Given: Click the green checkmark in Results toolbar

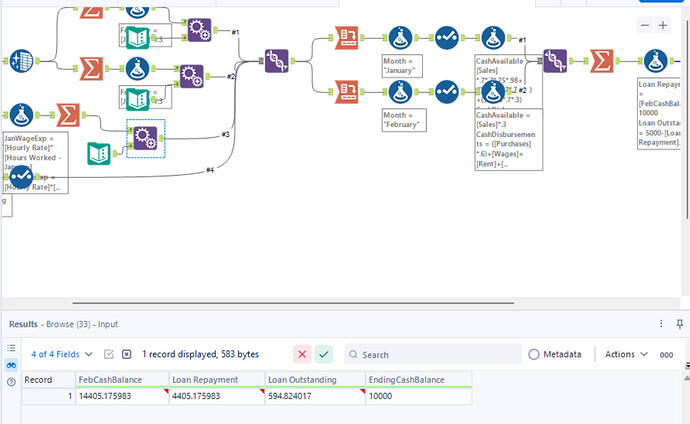Looking at the screenshot, I should [323, 354].
